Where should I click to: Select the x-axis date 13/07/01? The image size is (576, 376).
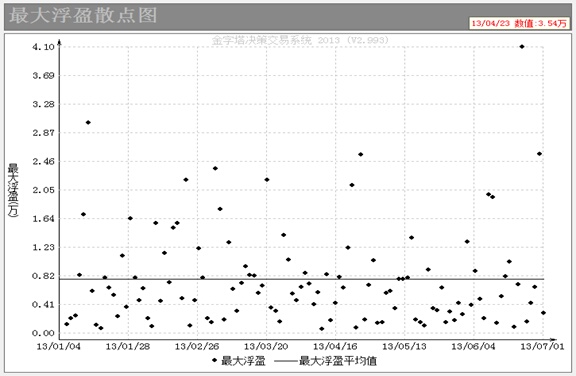(x=542, y=346)
